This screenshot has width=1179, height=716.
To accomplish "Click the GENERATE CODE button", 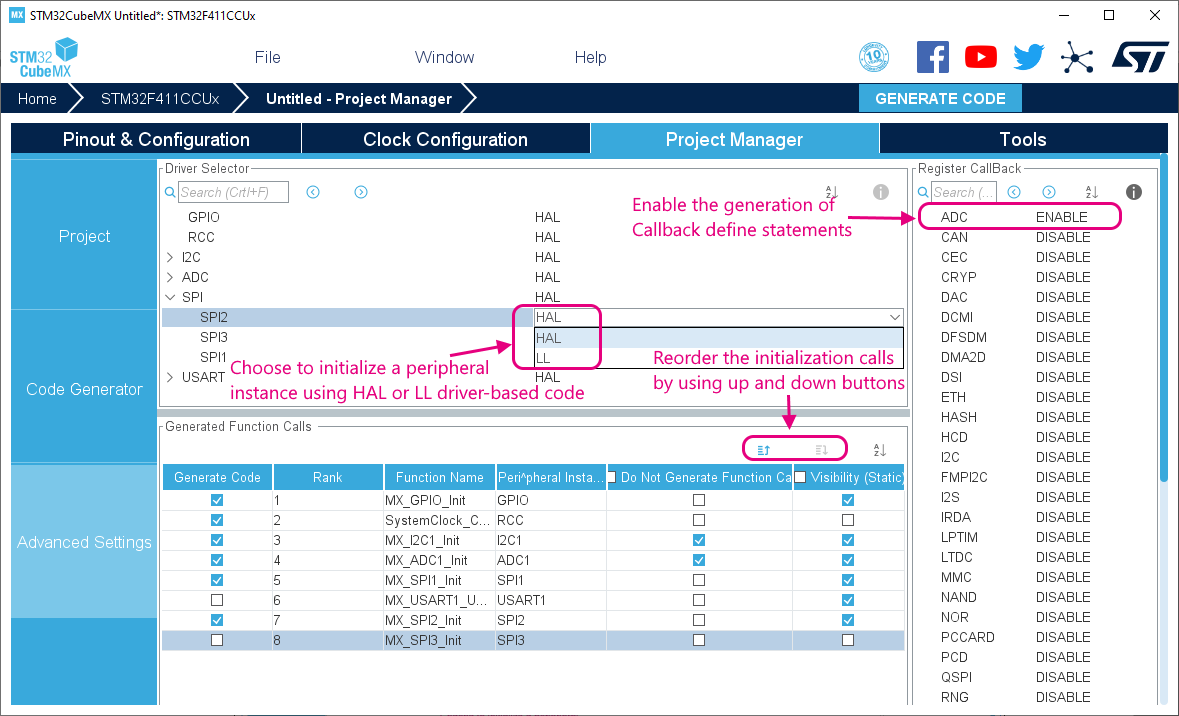I will [940, 99].
